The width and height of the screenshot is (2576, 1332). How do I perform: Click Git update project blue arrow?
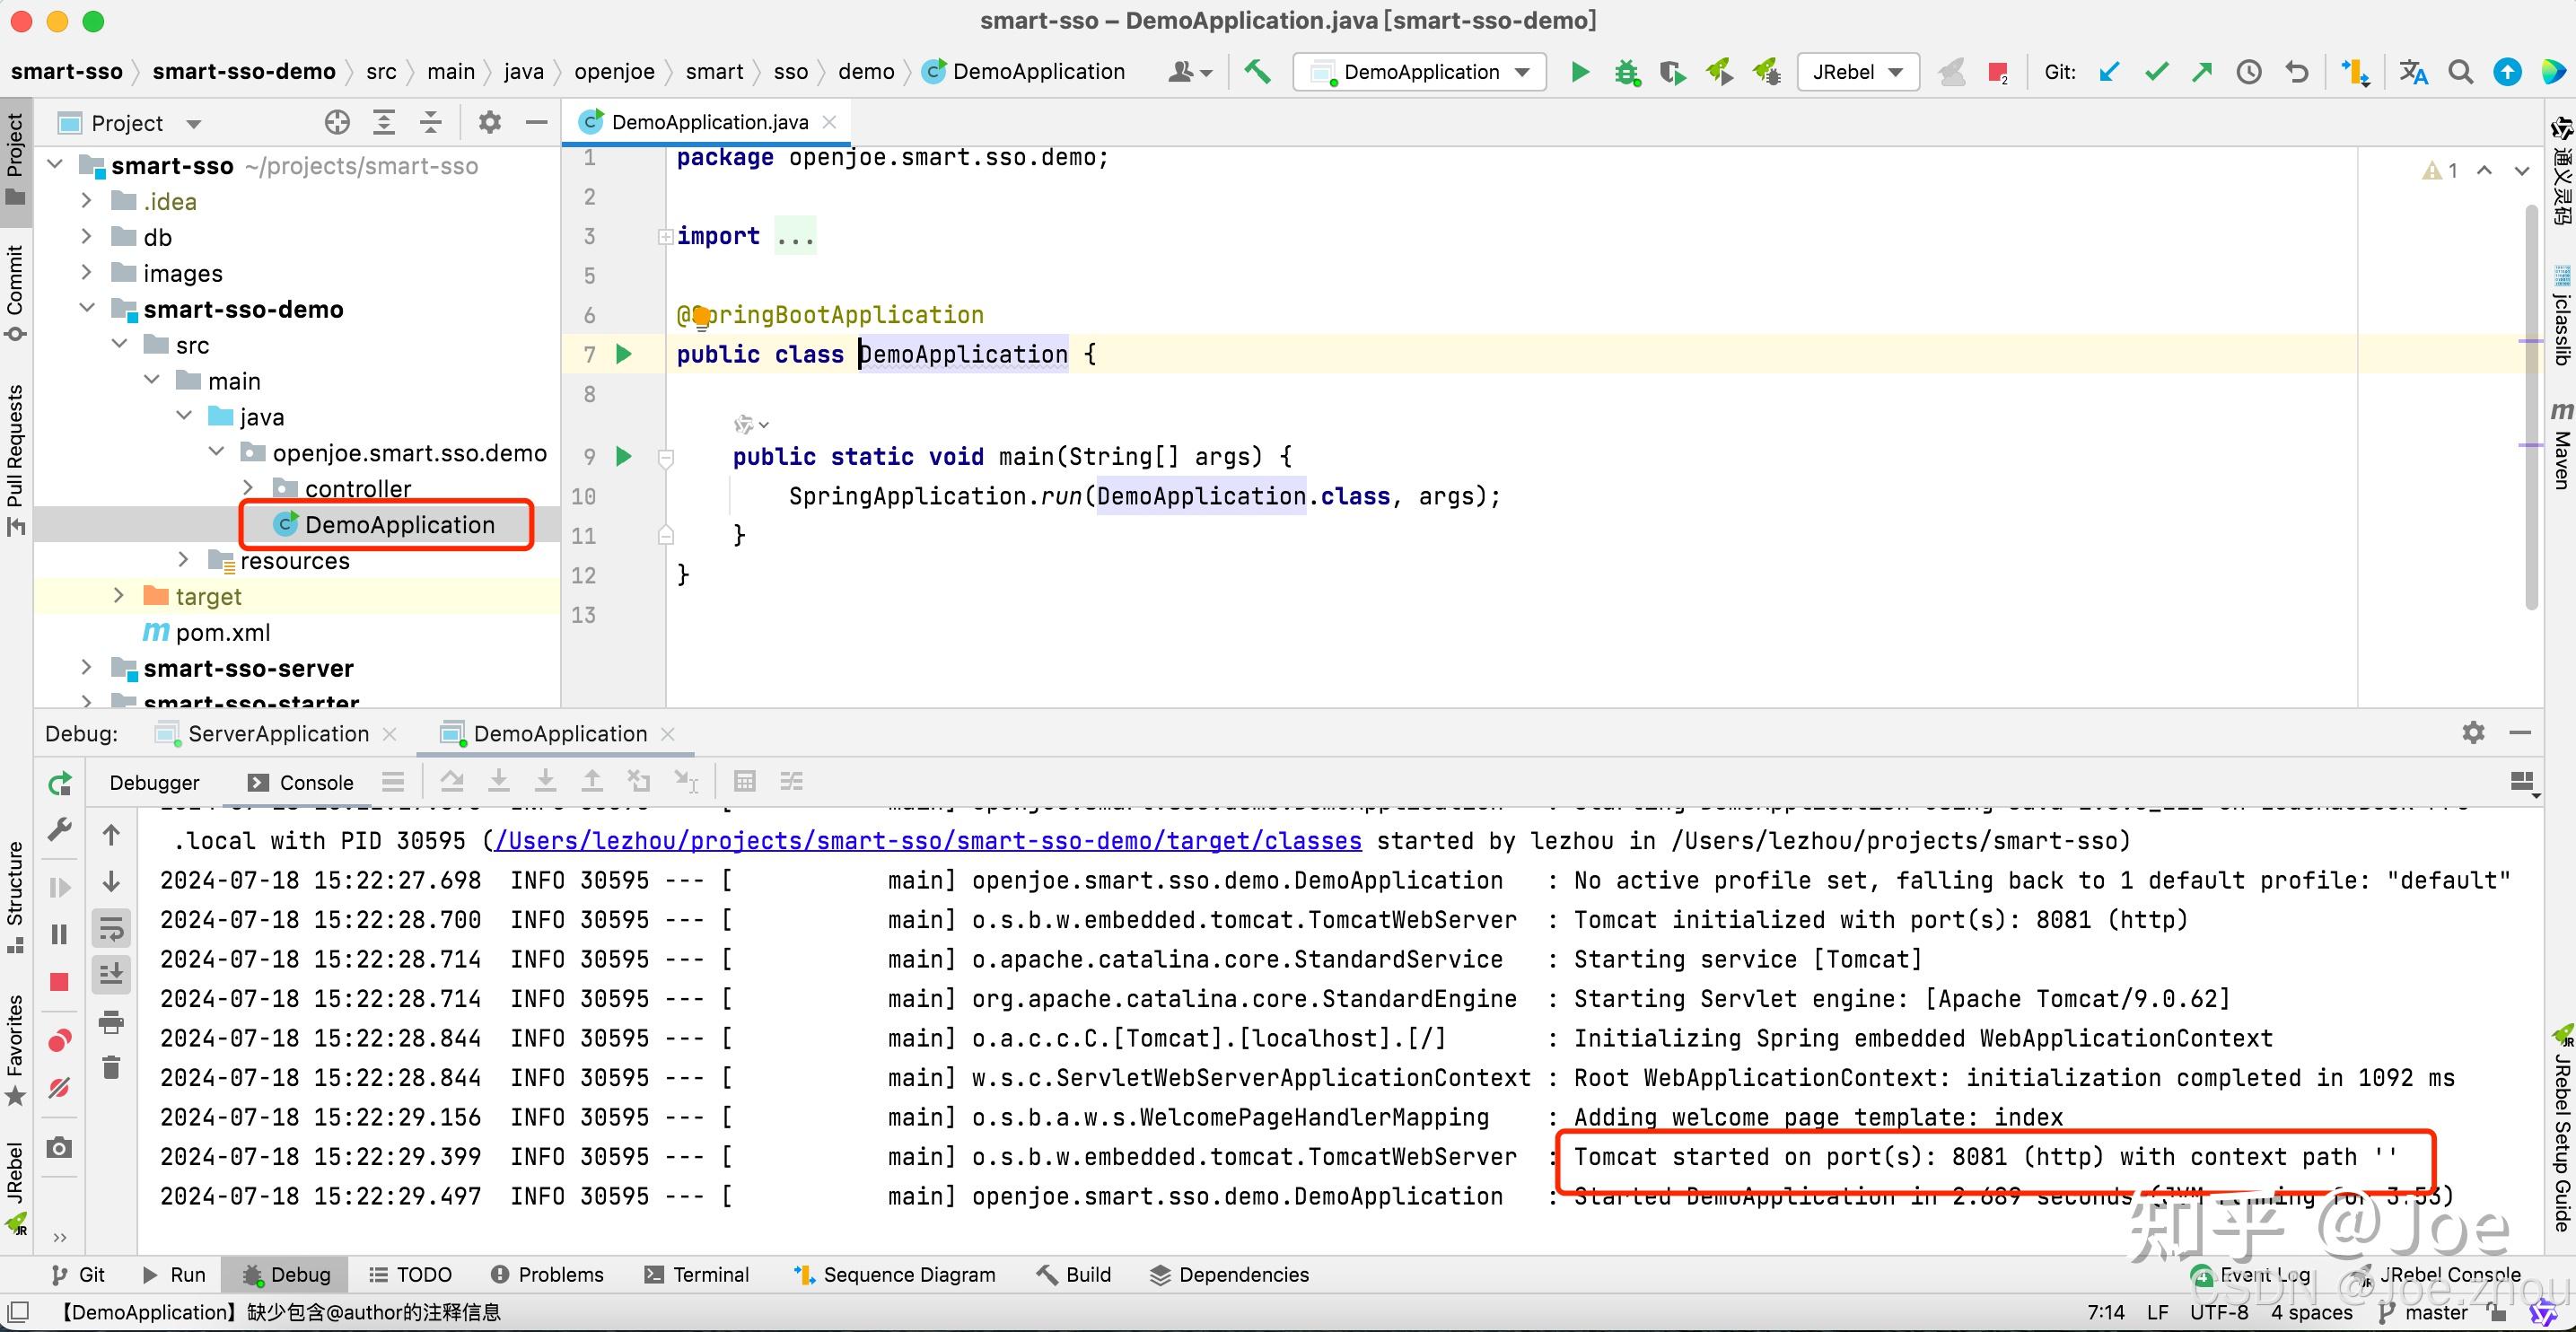point(2109,72)
